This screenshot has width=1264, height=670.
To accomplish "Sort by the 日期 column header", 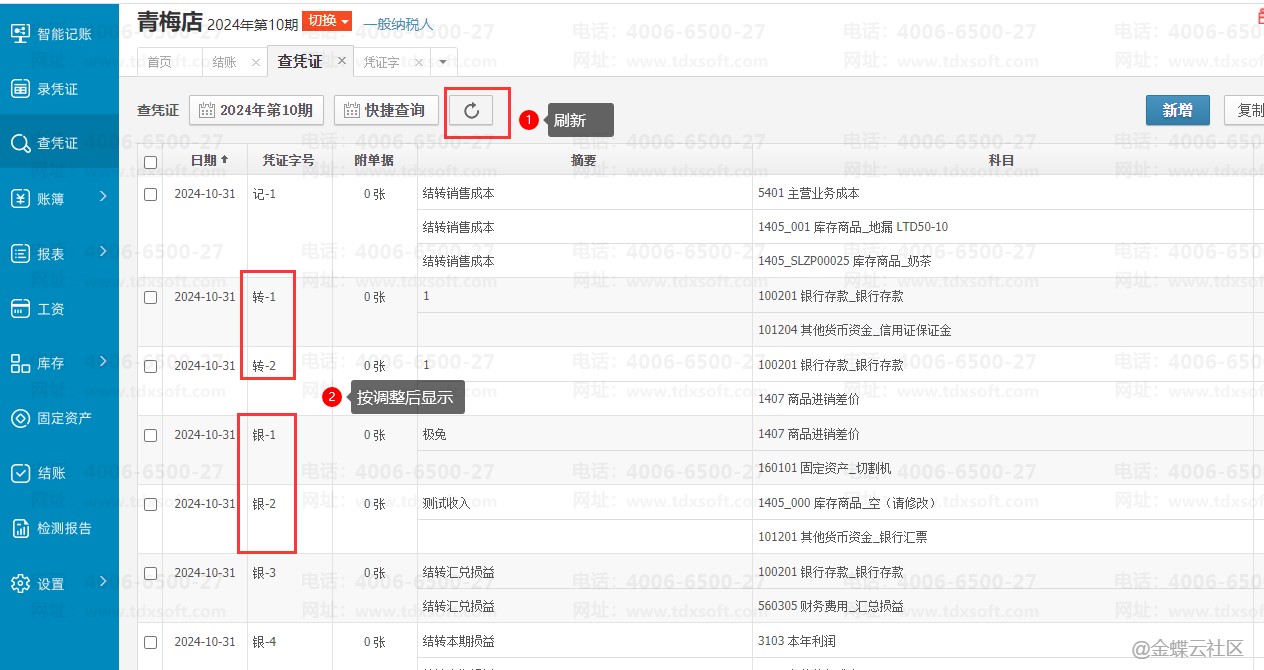I will tap(209, 160).
